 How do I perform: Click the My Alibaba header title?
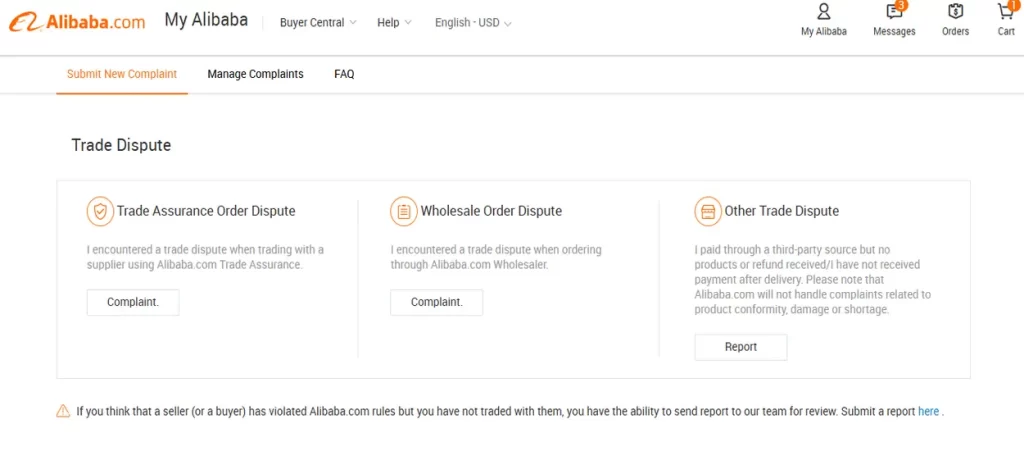pyautogui.click(x=206, y=21)
